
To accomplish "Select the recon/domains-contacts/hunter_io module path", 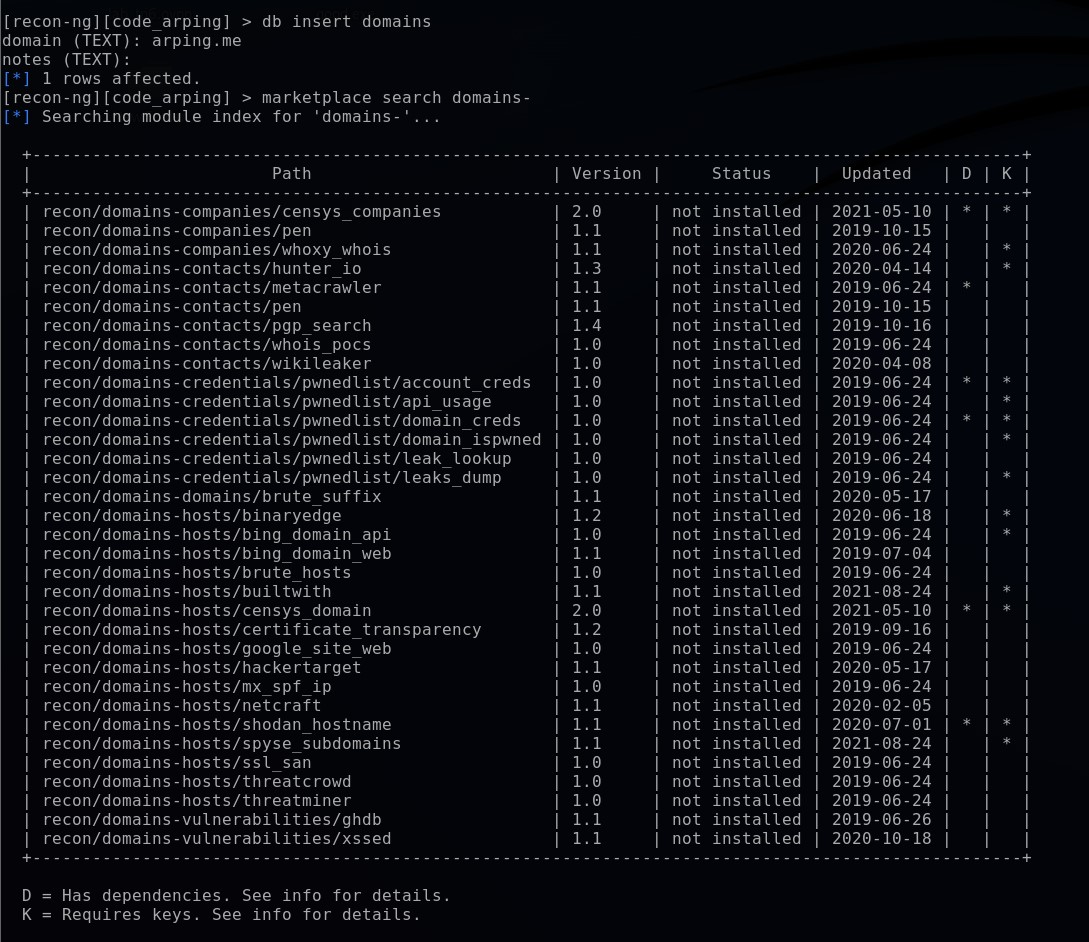I will point(201,268).
